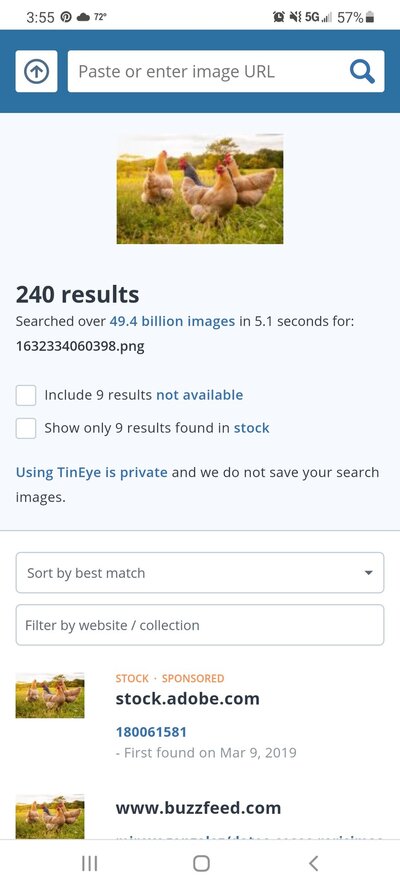This screenshot has width=400, height=889.
Task: Tap the Android home button icon
Action: point(201,863)
